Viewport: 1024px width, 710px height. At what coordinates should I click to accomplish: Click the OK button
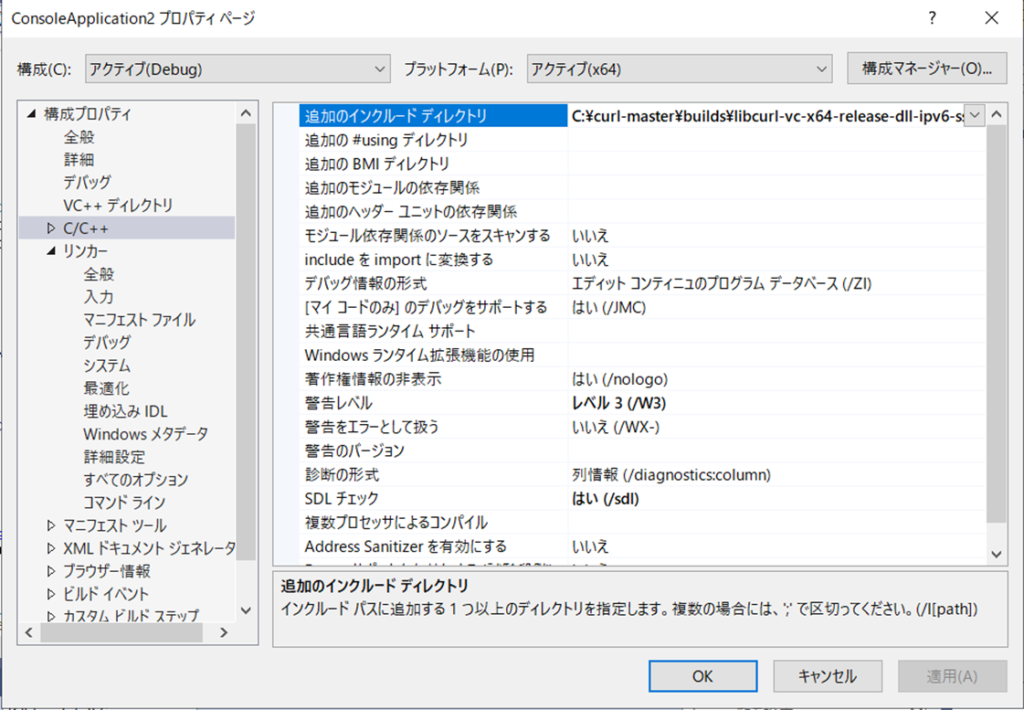[x=702, y=676]
